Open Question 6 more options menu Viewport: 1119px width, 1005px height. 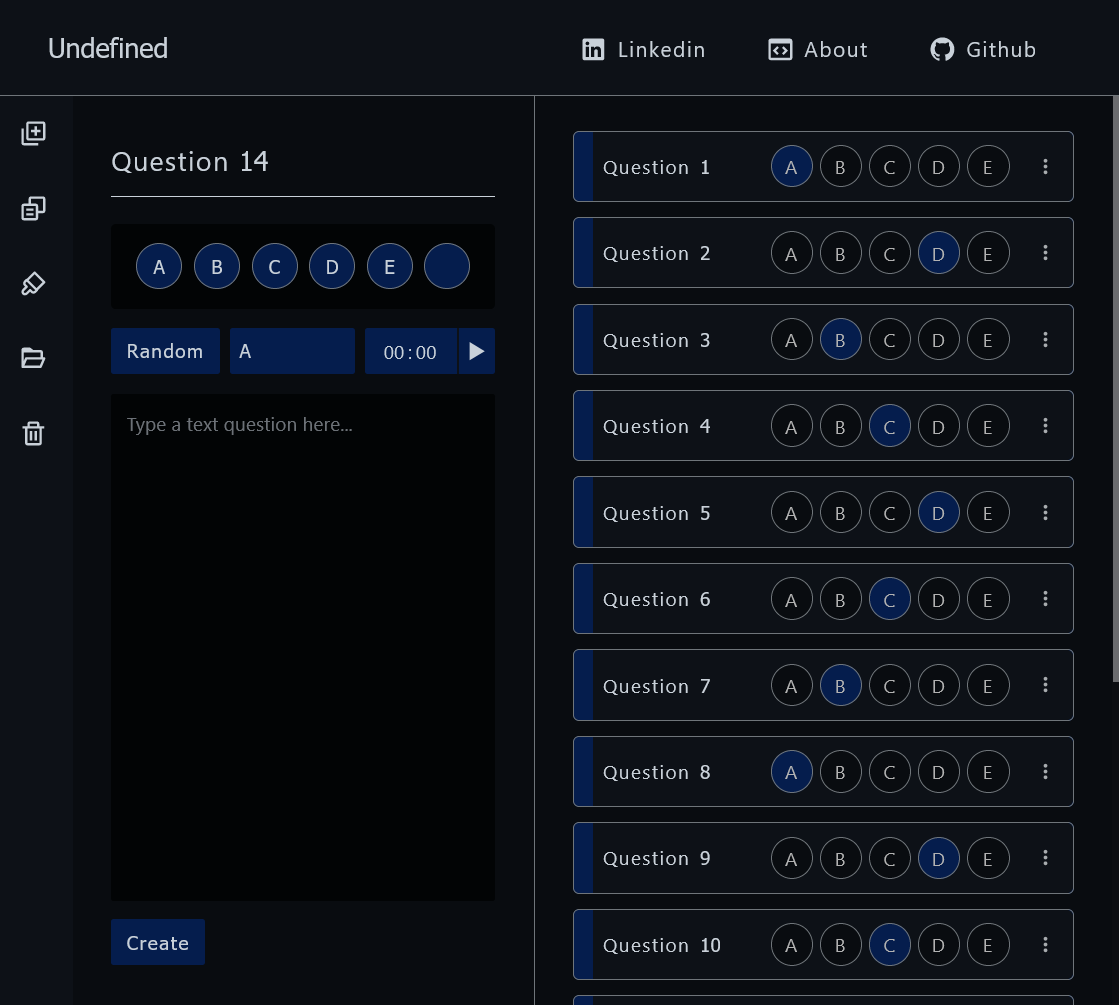pos(1045,599)
